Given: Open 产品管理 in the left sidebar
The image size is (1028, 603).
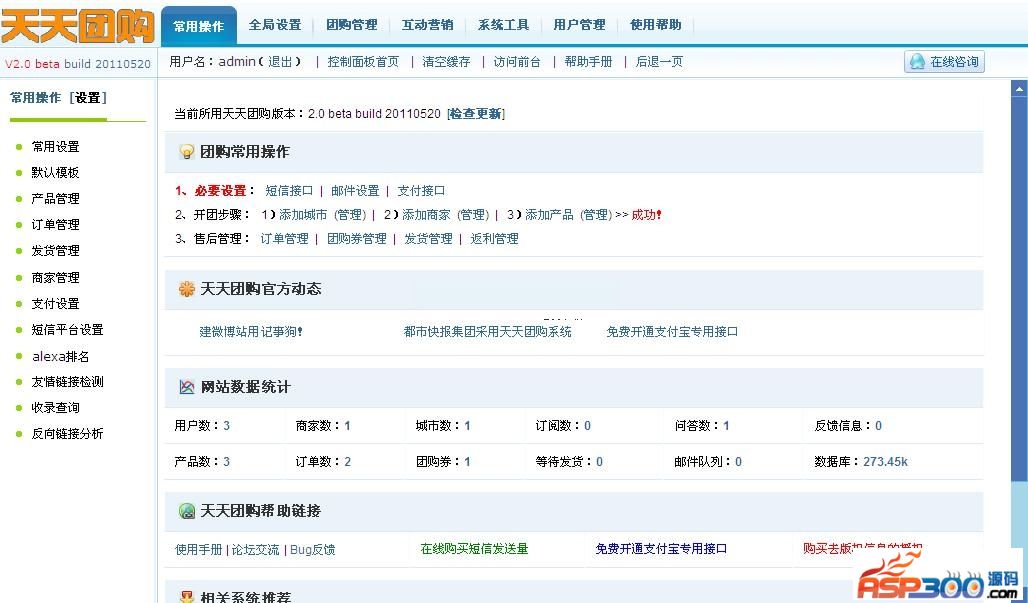Looking at the screenshot, I should pos(55,199).
